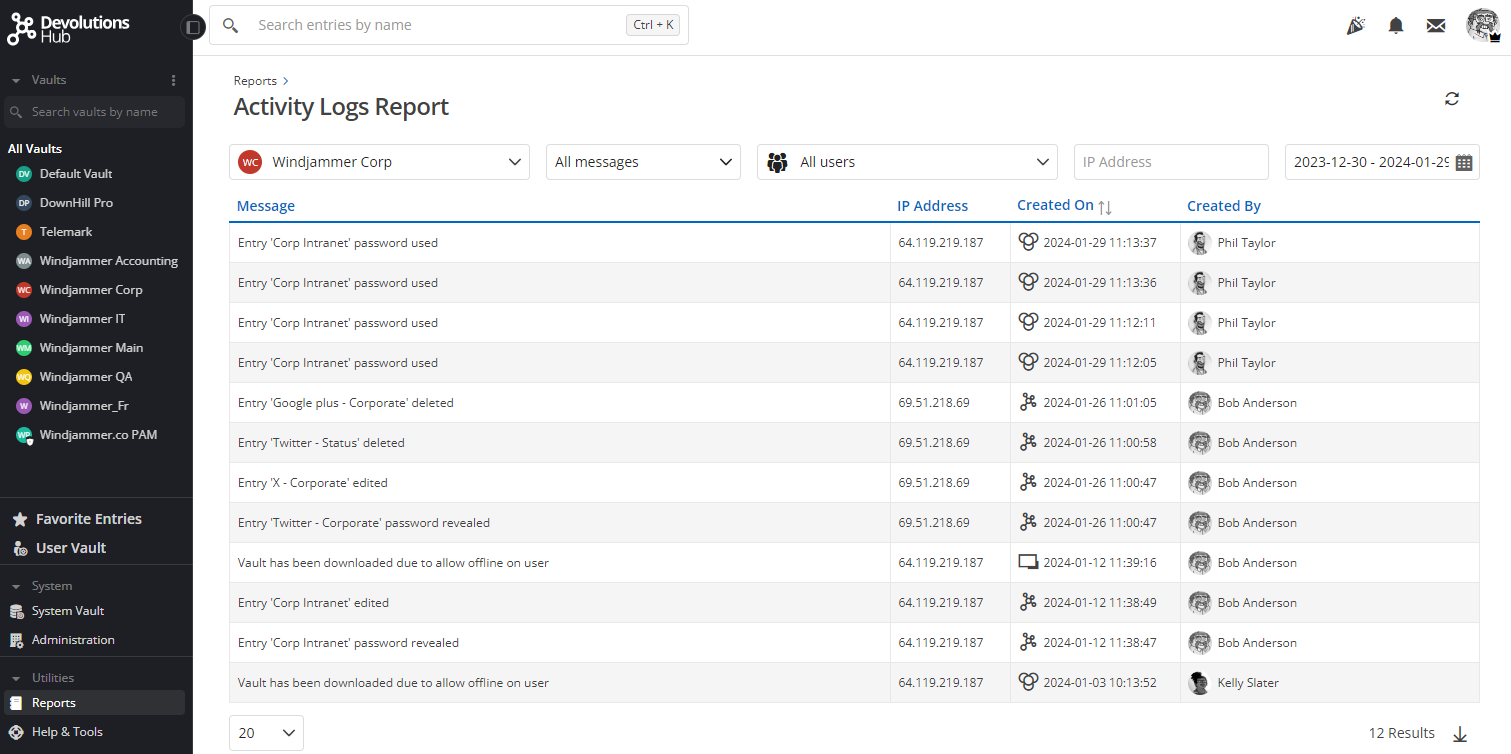Click 'Entry 'Google plus - Corporate' deleted'
The height and width of the screenshot is (754, 1511).
tap(346, 403)
